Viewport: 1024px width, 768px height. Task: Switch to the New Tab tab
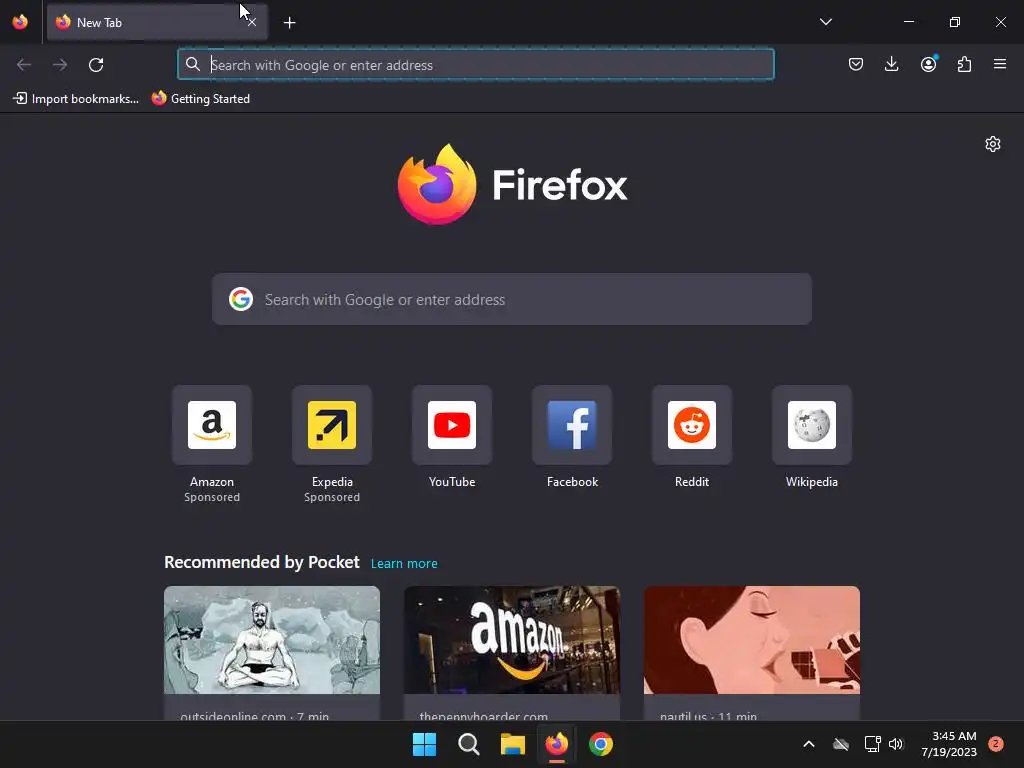(x=157, y=22)
